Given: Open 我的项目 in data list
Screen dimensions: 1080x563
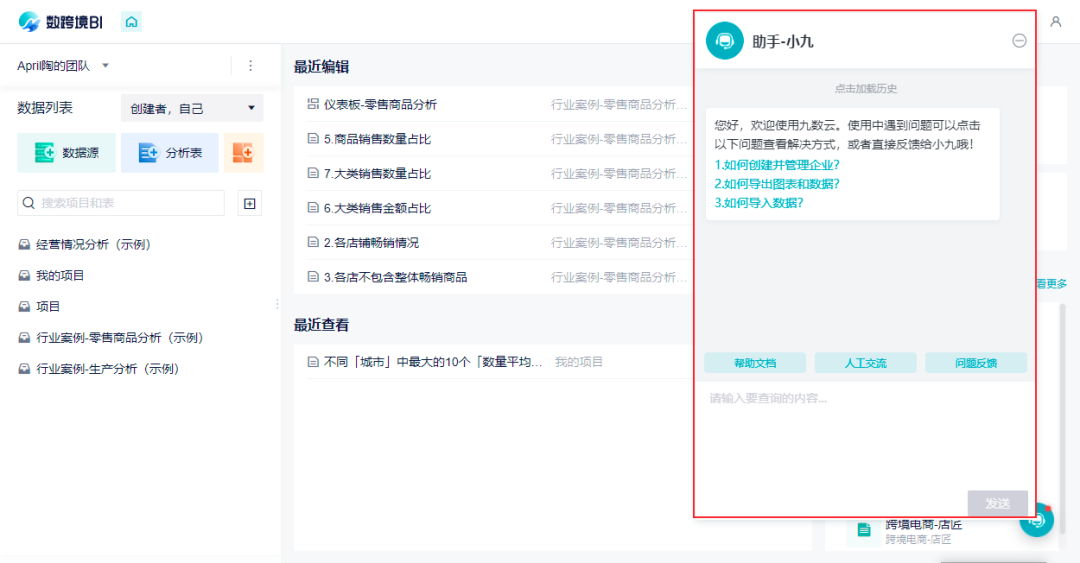Looking at the screenshot, I should point(60,276).
